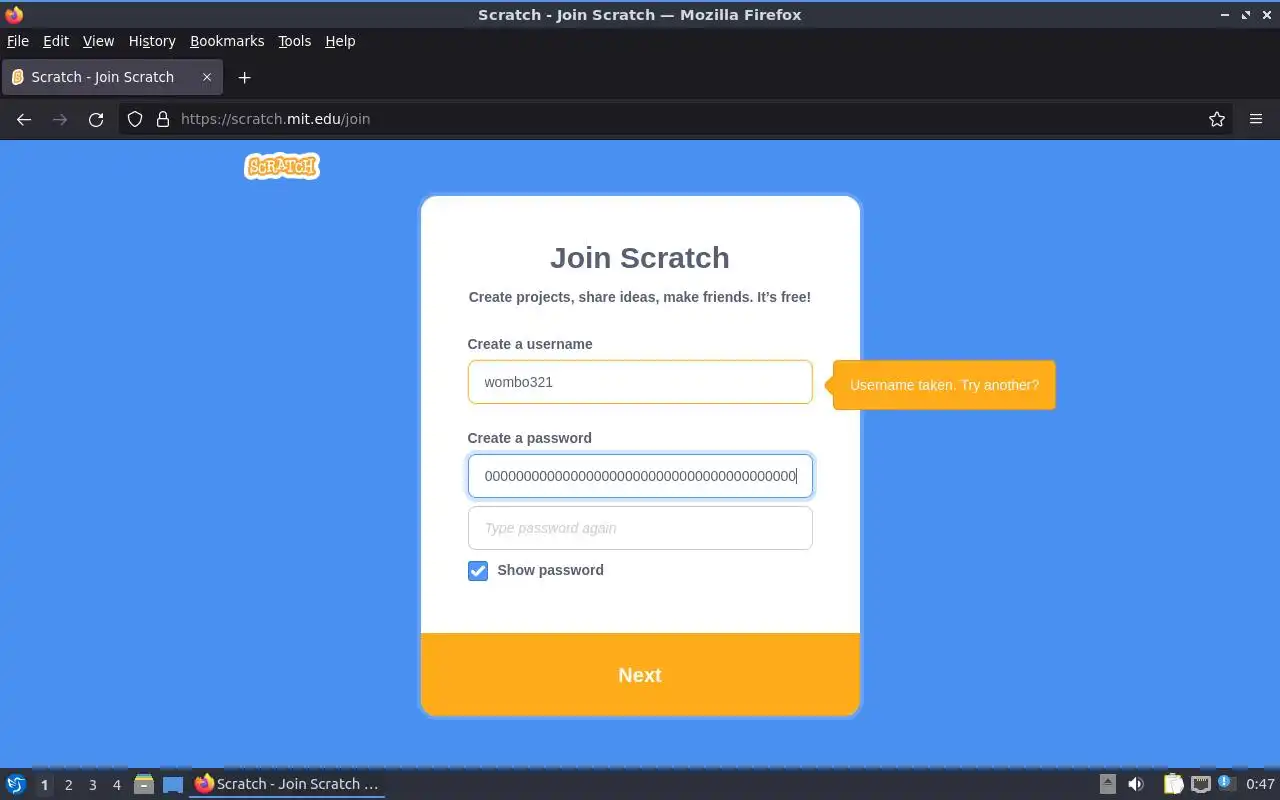The height and width of the screenshot is (800, 1280).
Task: Uncheck the Show password checkbox
Action: [478, 571]
